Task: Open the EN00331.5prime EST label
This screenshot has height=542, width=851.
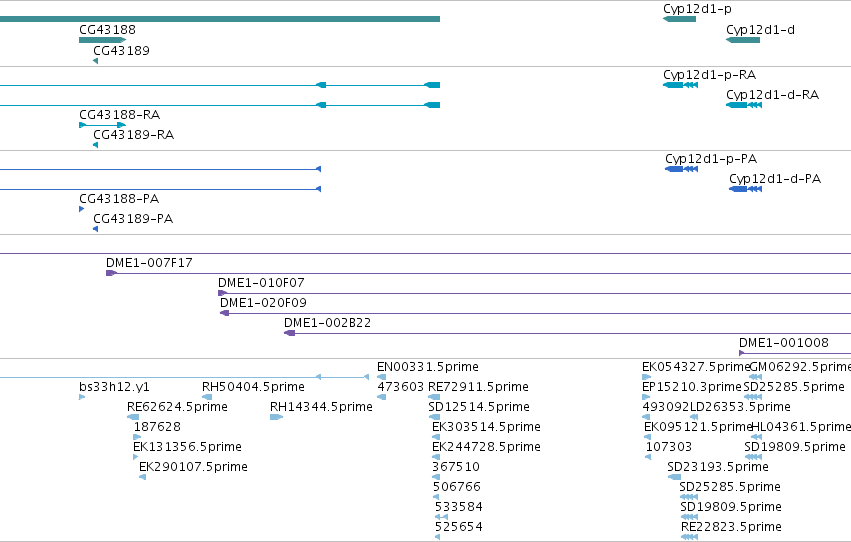Action: click(x=428, y=367)
